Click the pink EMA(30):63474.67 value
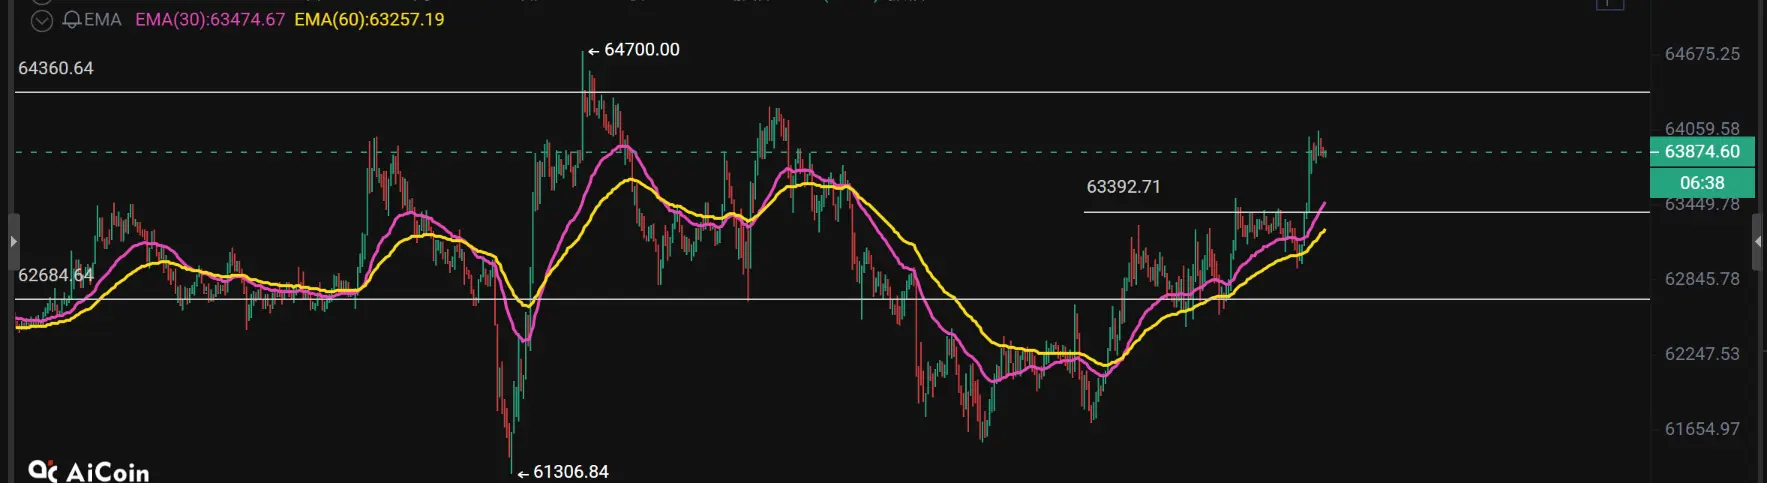This screenshot has width=1767, height=483. pyautogui.click(x=210, y=20)
